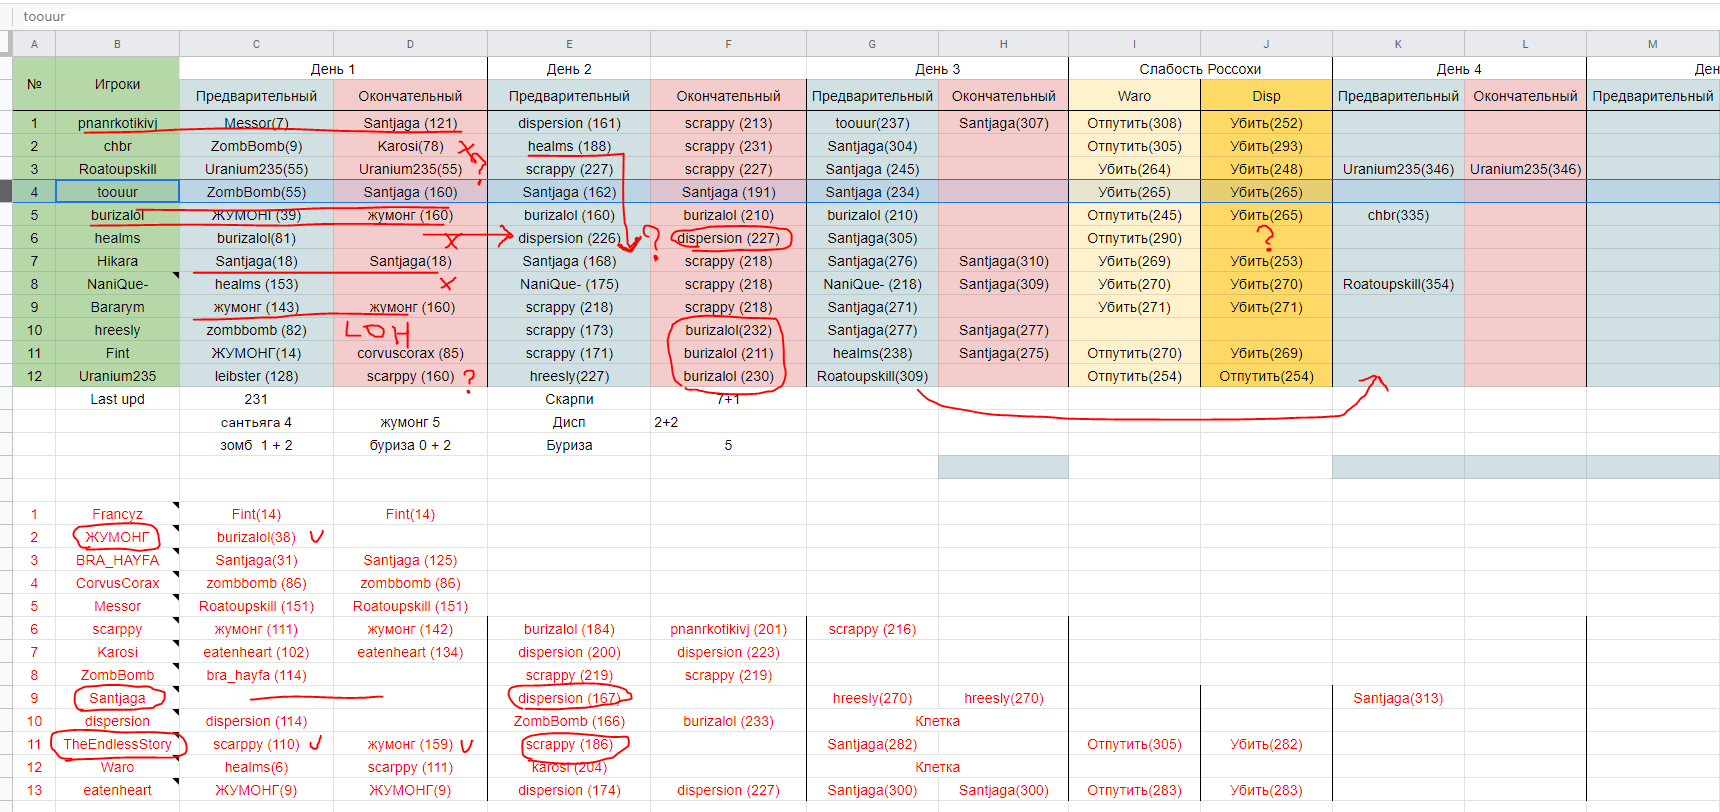The height and width of the screenshot is (812, 1720).
Task: Click the circled TheEndlessStory cell
Action: click(x=117, y=744)
